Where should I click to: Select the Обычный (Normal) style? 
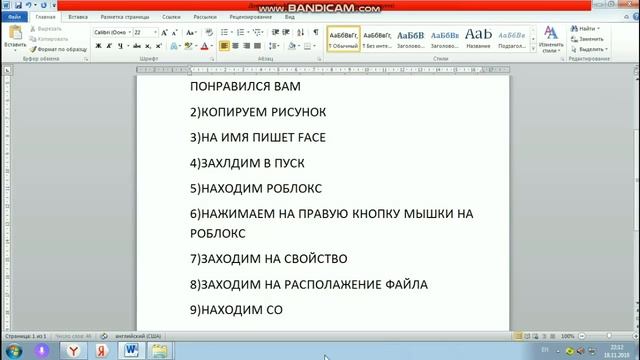click(343, 39)
